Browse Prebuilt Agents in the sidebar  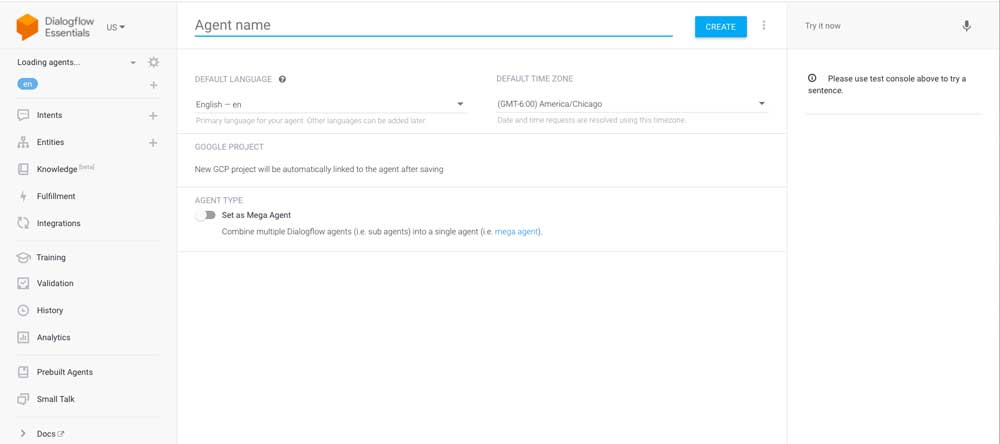[x=65, y=372]
